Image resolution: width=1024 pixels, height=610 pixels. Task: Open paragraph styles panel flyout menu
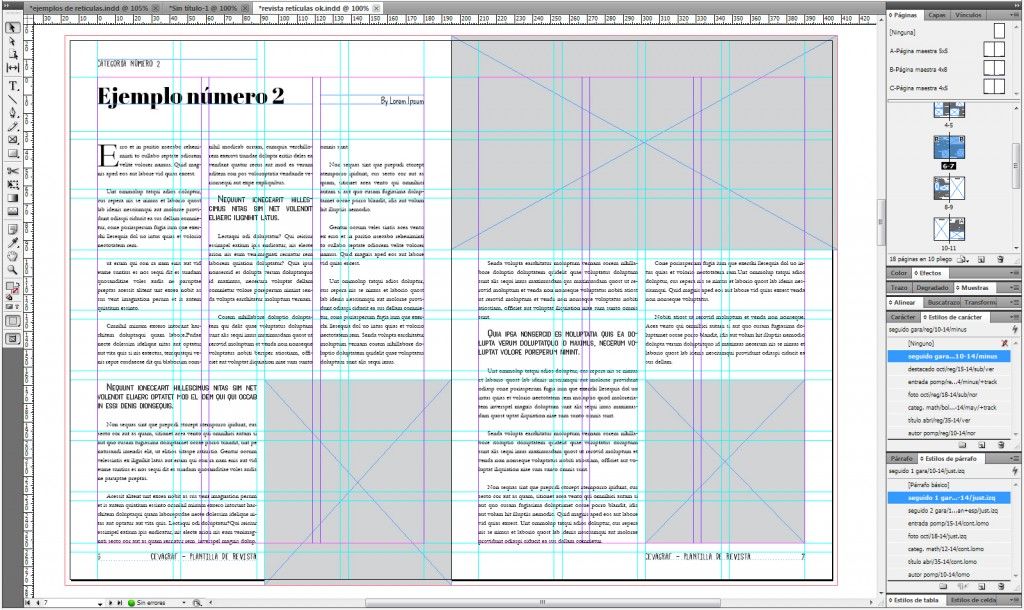pyautogui.click(x=1014, y=458)
